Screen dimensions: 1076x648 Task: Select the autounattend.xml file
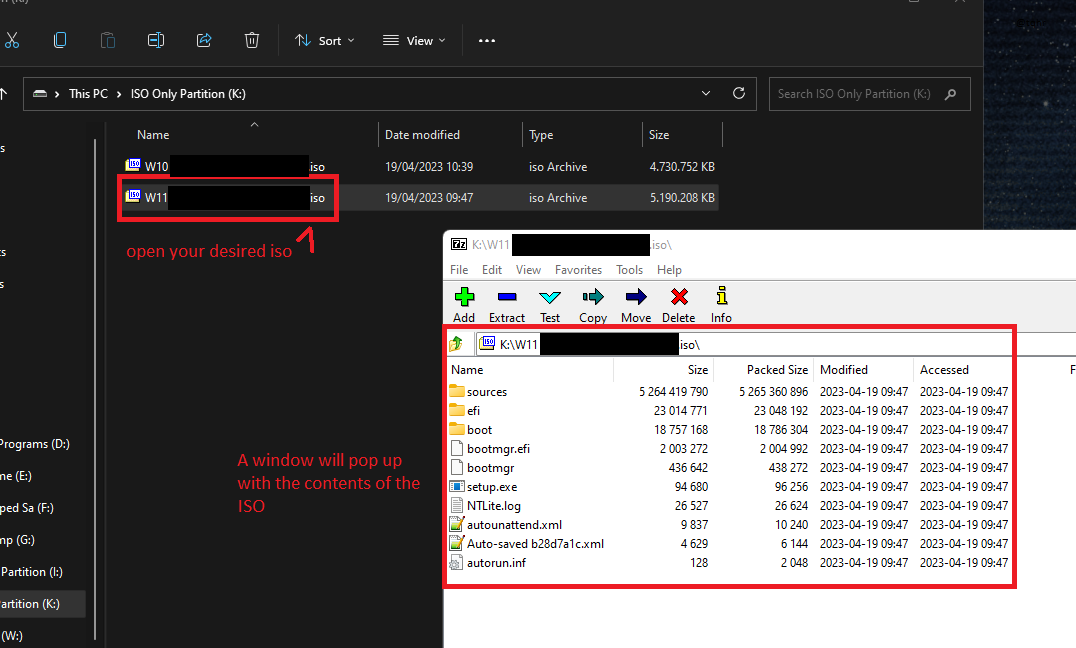514,525
